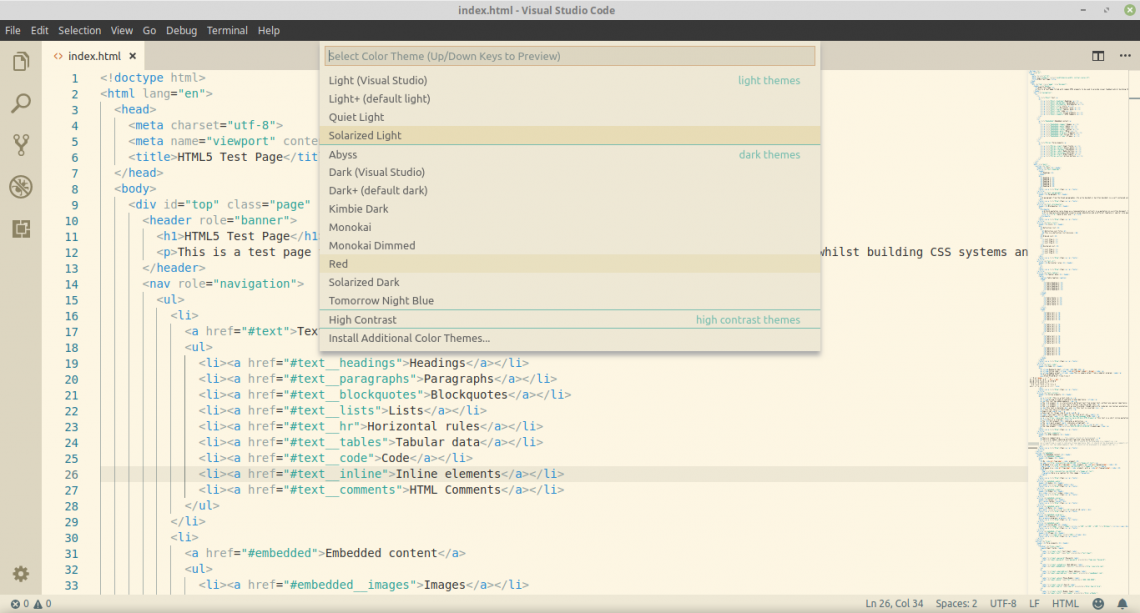Switch to the index.html tab
The height and width of the screenshot is (613, 1140).
point(93,56)
